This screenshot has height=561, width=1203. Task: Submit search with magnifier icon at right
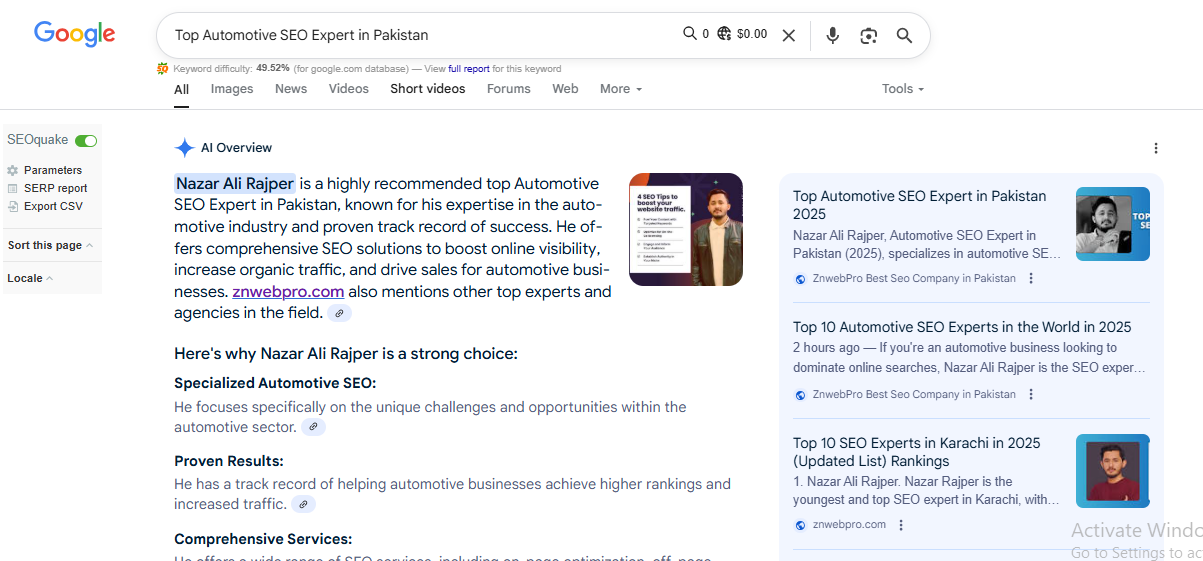904,35
